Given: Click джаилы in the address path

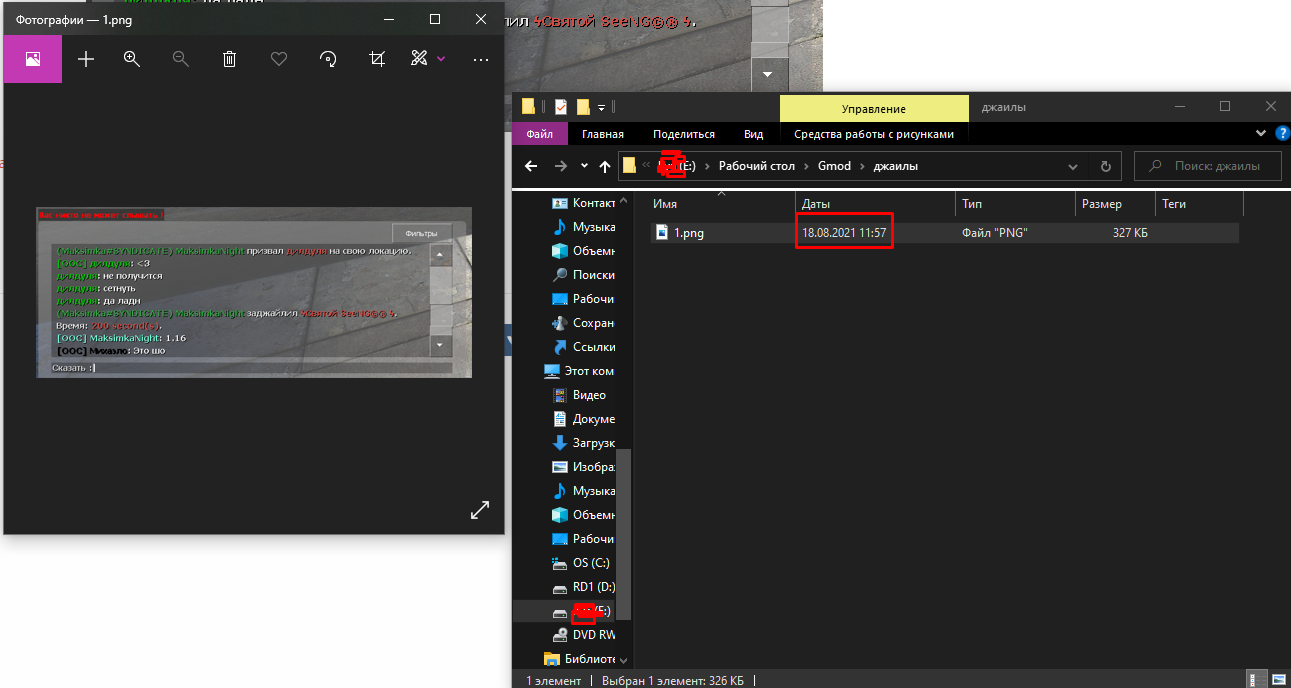Looking at the screenshot, I should pos(895,166).
